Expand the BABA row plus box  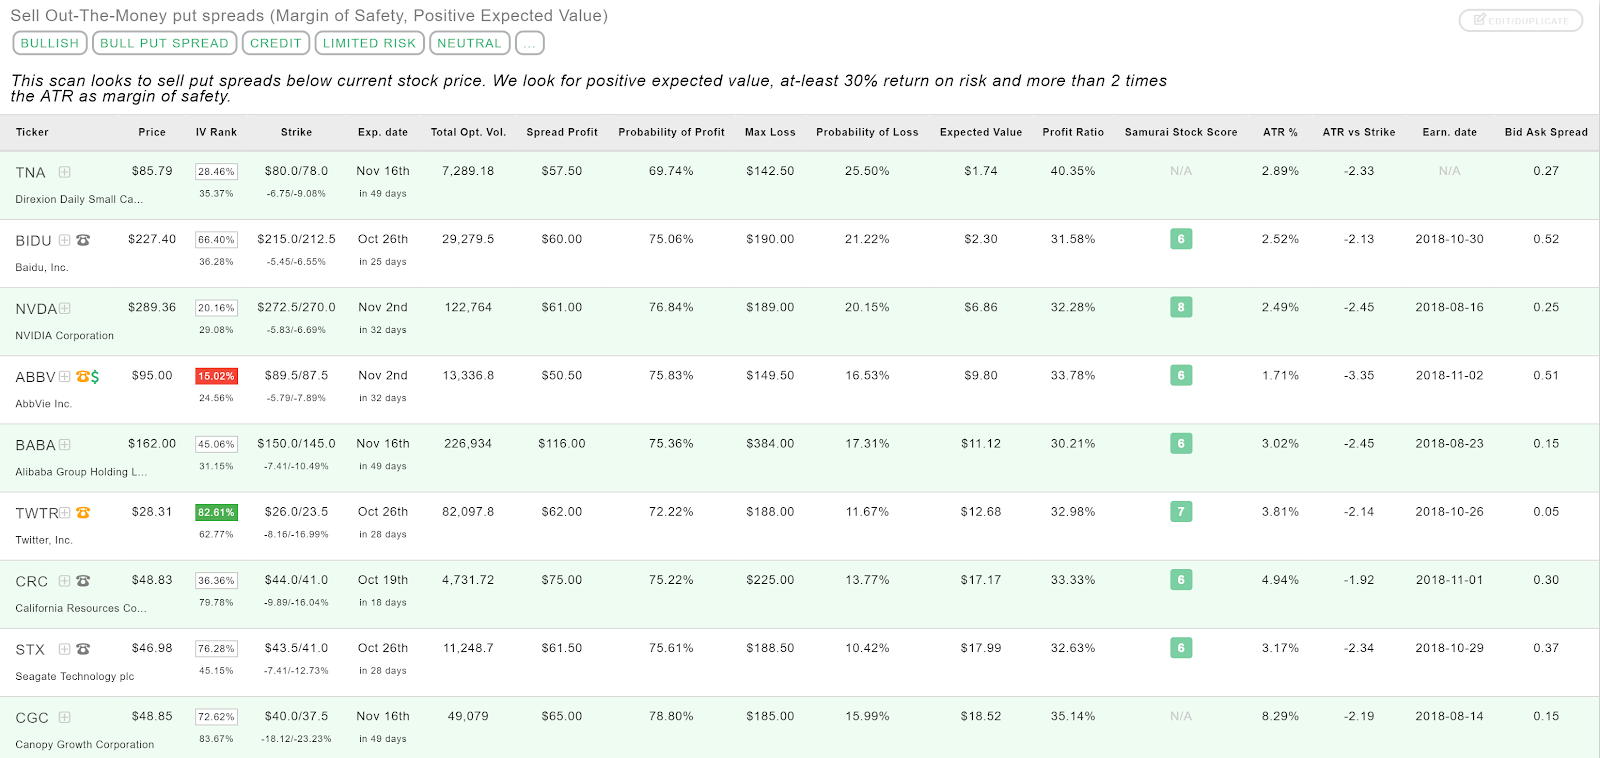click(x=64, y=444)
